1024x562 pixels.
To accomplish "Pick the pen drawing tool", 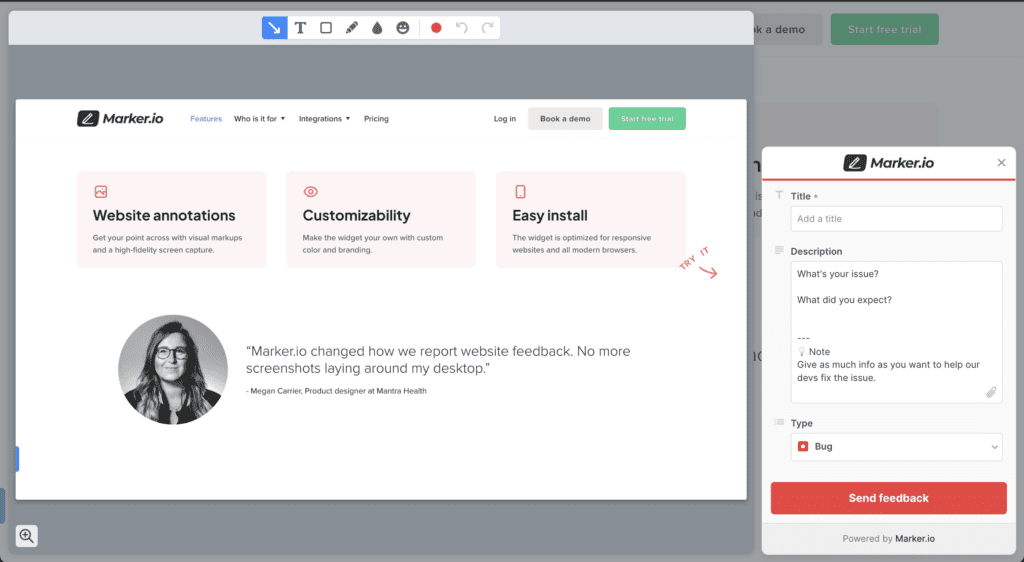I will tap(352, 28).
